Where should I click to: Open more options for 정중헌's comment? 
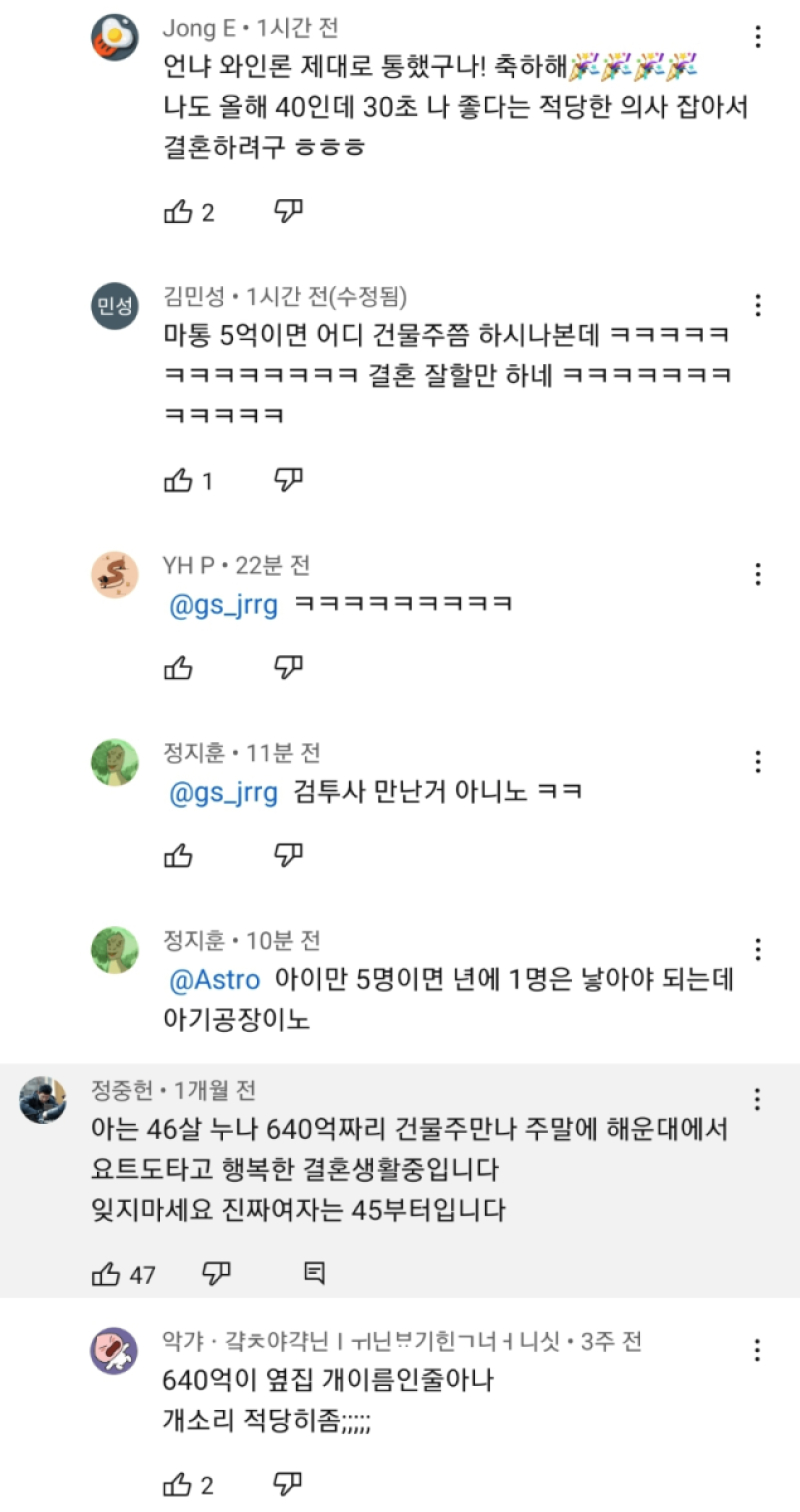click(758, 1100)
